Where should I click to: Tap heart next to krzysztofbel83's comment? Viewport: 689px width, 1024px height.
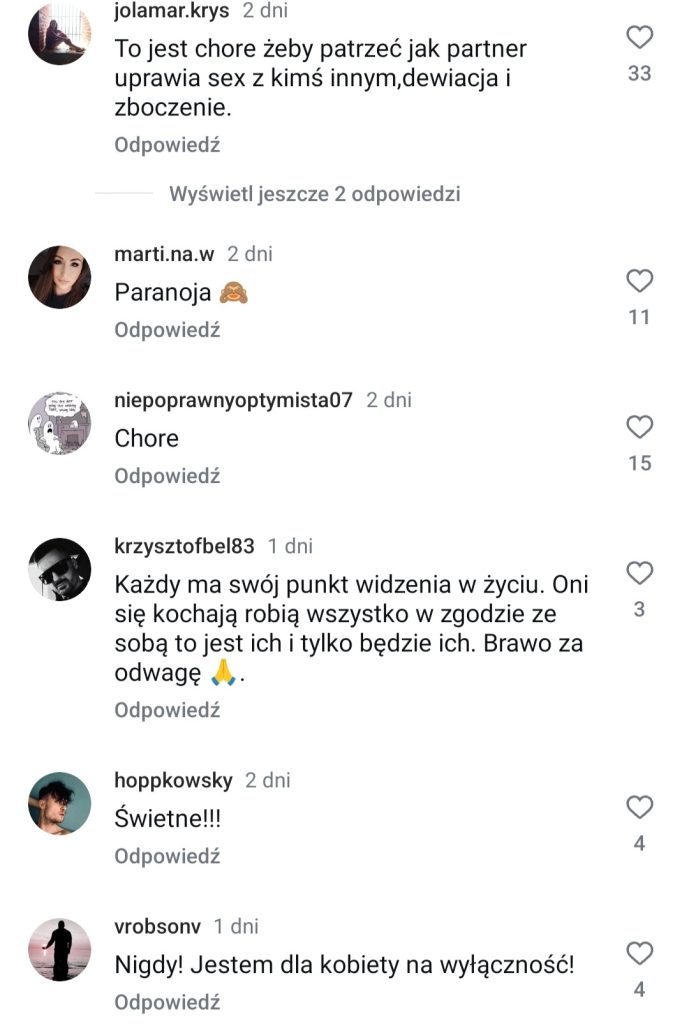[x=639, y=573]
